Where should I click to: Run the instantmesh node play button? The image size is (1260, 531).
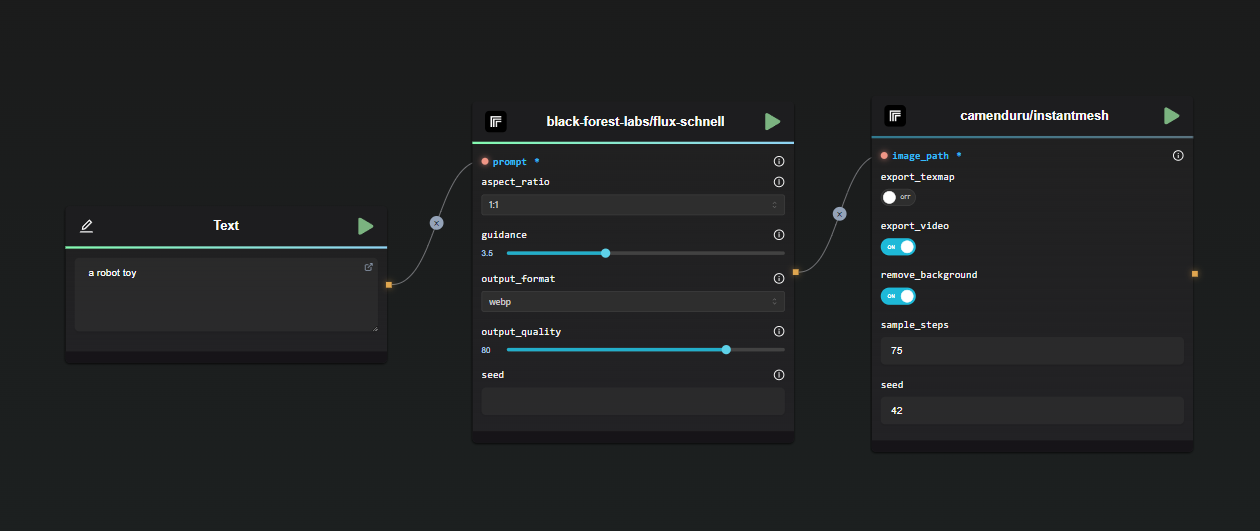pos(1171,116)
